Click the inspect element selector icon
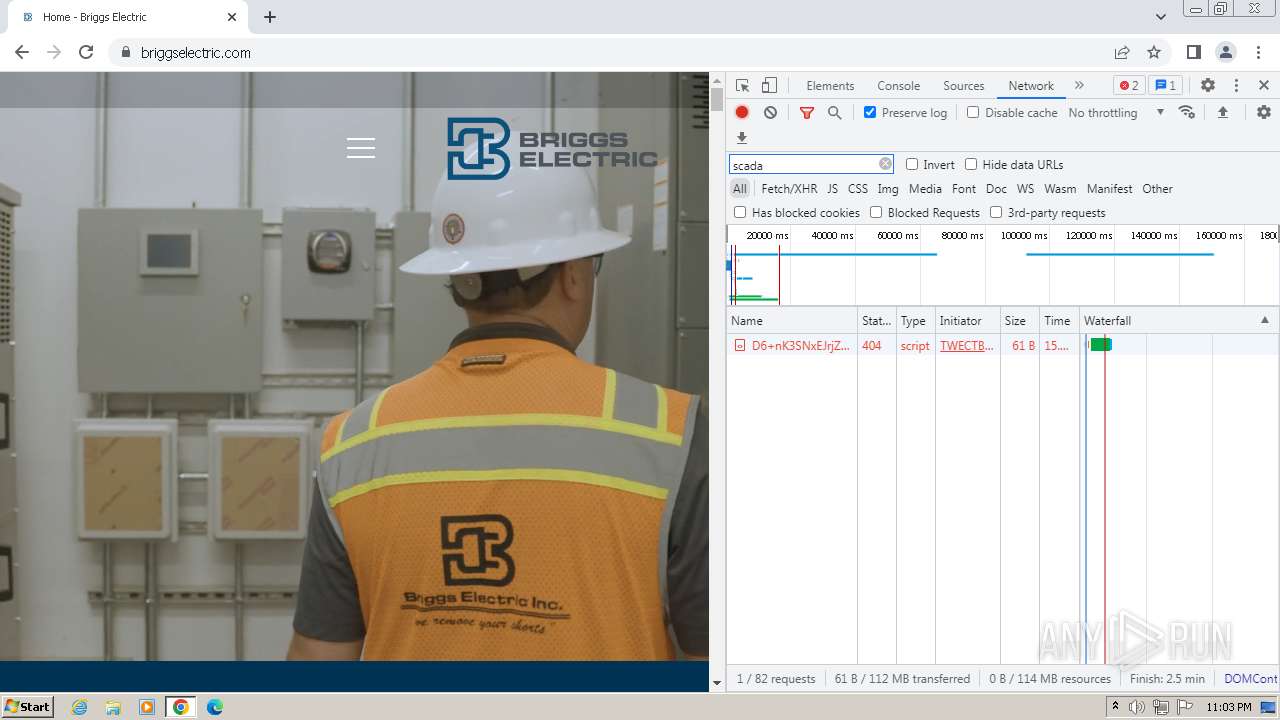This screenshot has height=720, width=1280. pyautogui.click(x=742, y=86)
